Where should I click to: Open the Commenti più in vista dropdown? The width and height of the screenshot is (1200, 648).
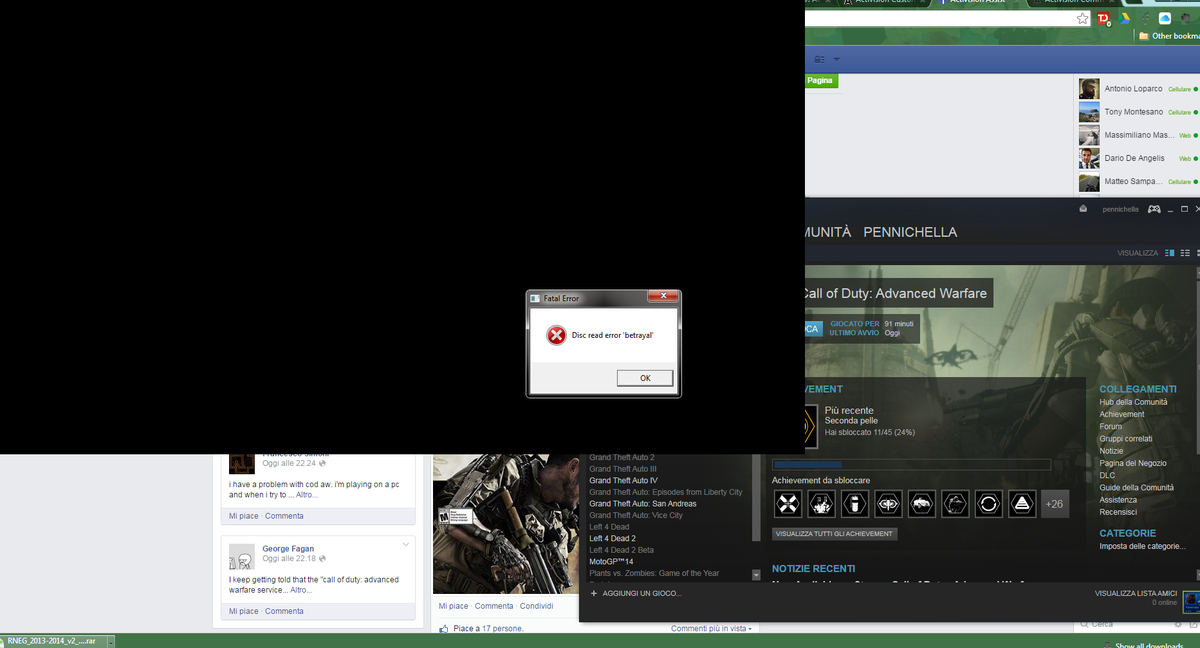(711, 628)
